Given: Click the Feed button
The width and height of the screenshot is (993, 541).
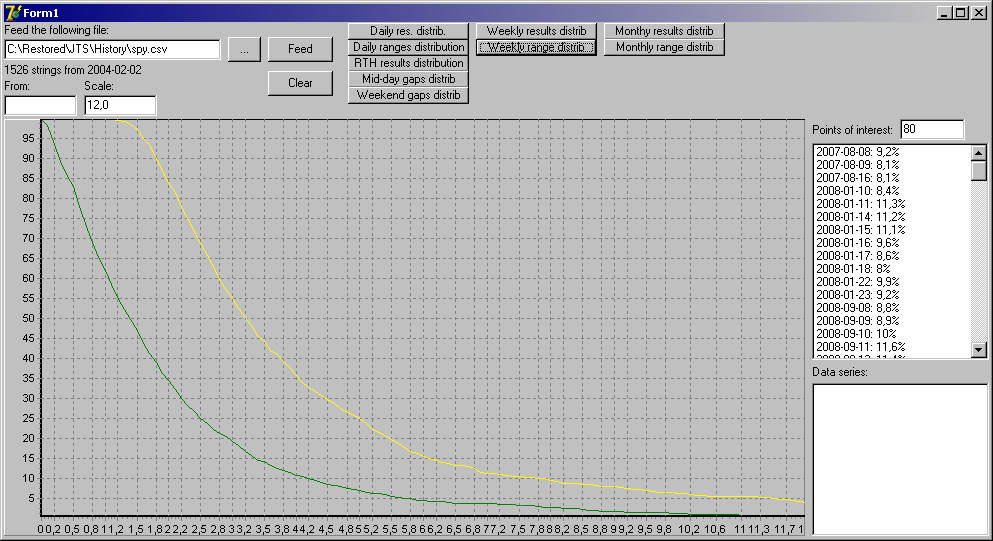Looking at the screenshot, I should click(300, 49).
